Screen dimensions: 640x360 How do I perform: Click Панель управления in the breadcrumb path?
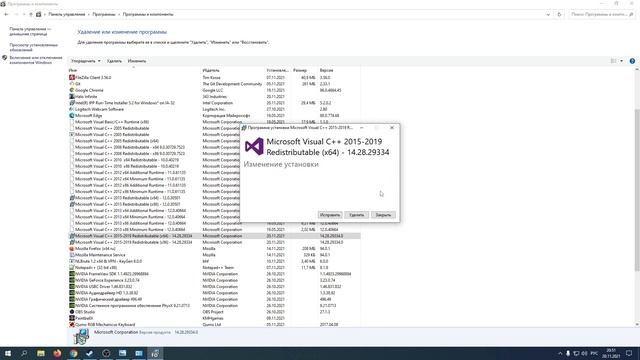[x=67, y=14]
